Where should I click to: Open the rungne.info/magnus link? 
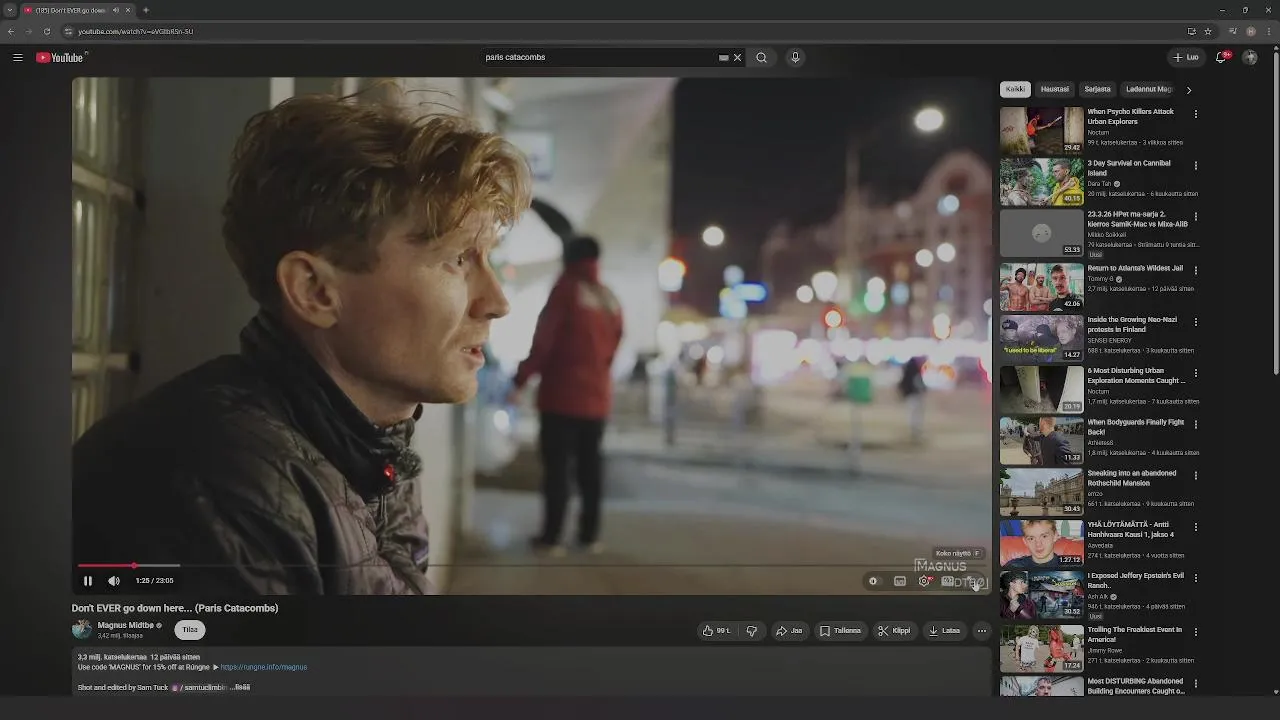[x=264, y=667]
